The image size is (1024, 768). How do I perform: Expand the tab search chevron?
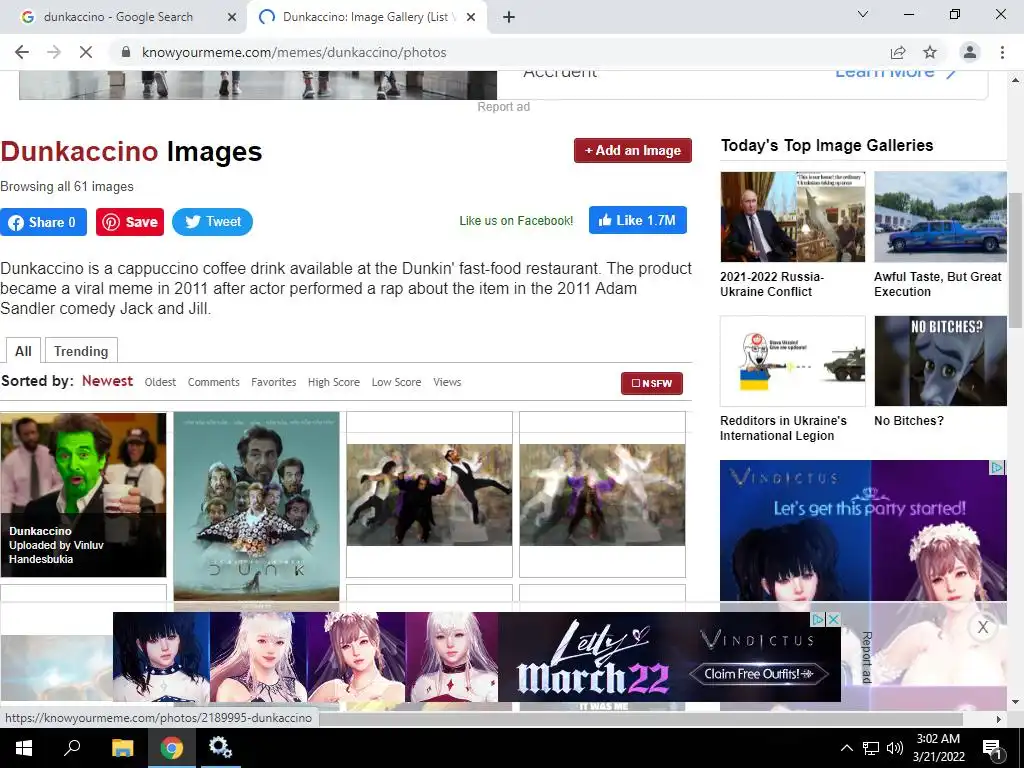coord(863,14)
